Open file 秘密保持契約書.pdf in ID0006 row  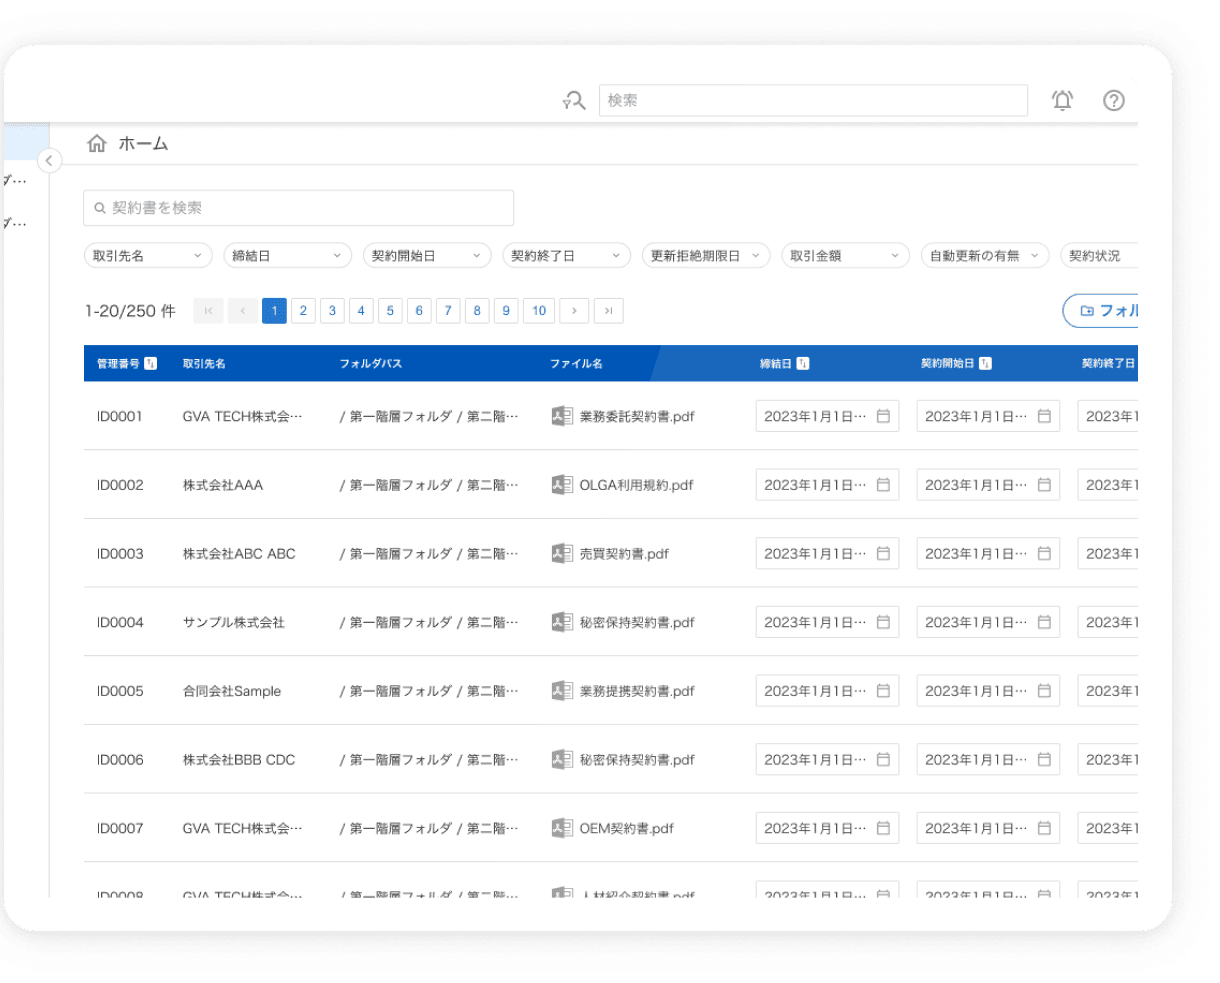tap(637, 760)
